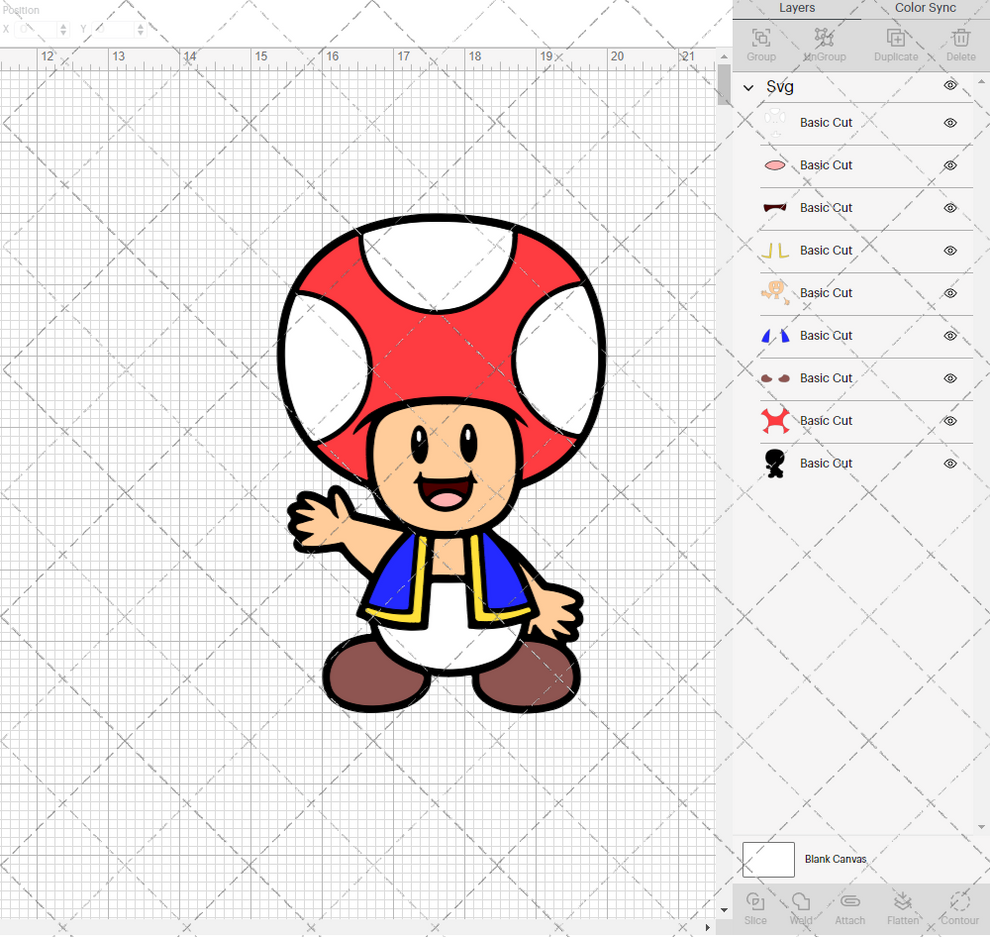Click the Blank Canvas color swatch
The height and width of the screenshot is (937, 990).
click(x=768, y=859)
